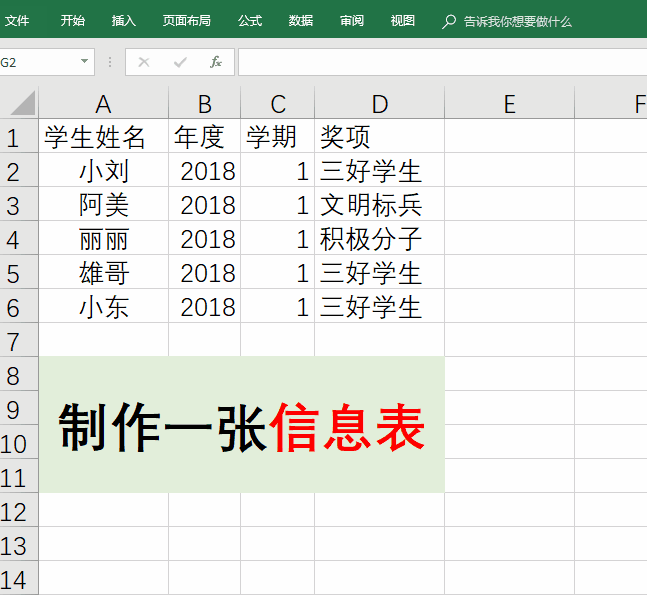
Task: Select row 1 header
Action: tap(19, 136)
